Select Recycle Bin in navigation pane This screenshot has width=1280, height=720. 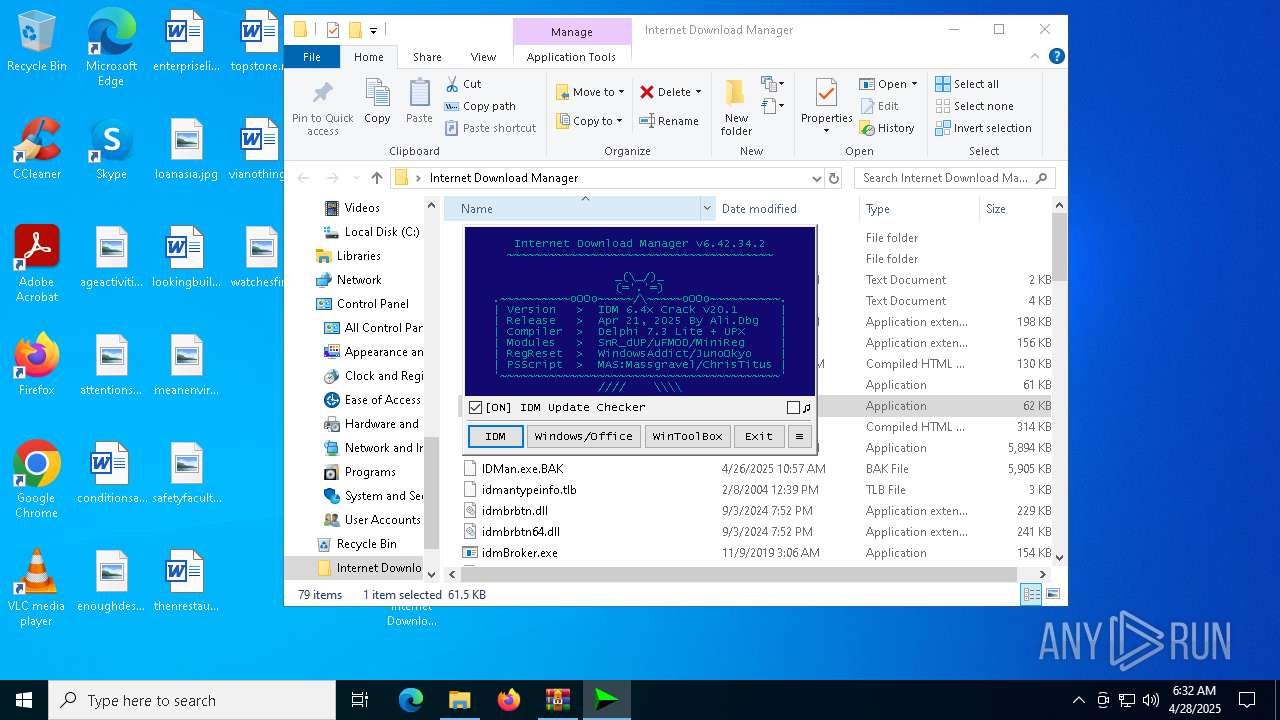tap(366, 544)
